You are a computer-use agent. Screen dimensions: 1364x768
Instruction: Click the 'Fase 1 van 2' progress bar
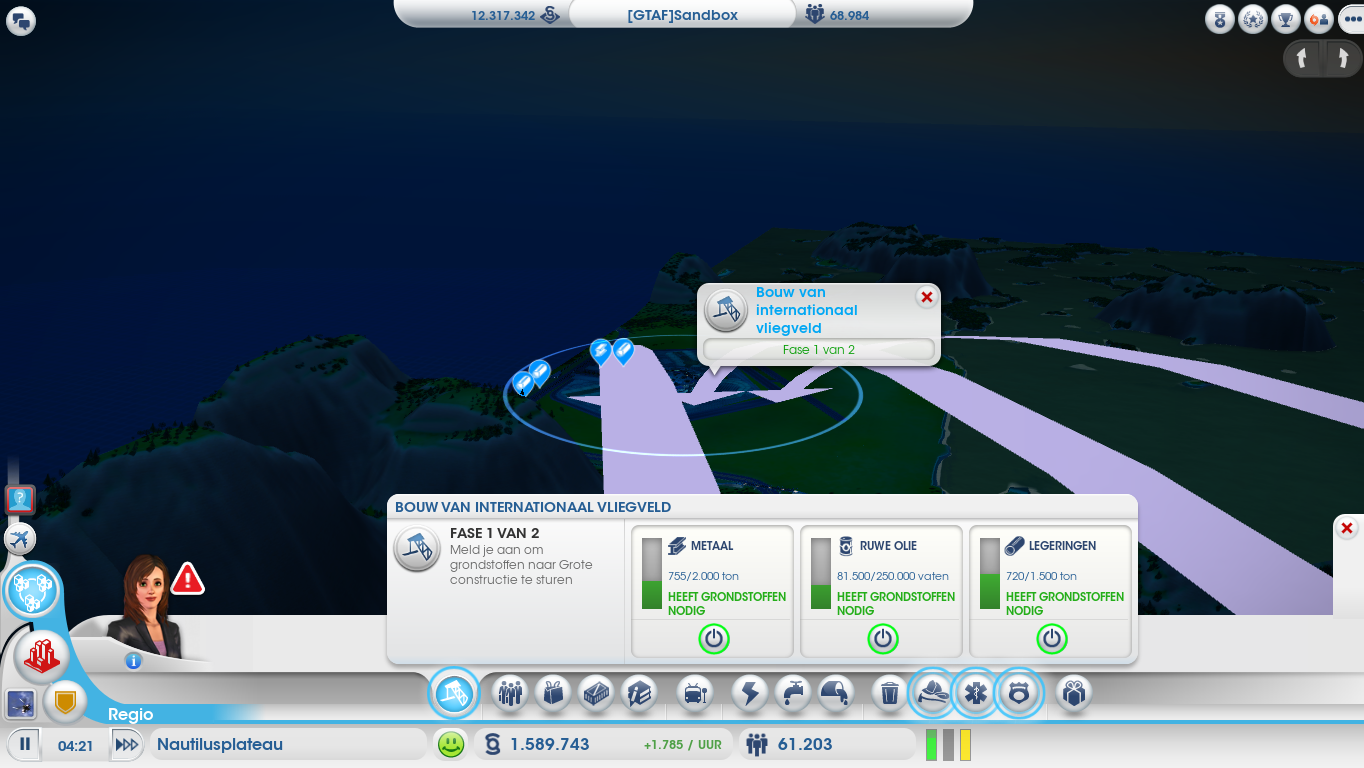tap(818, 350)
